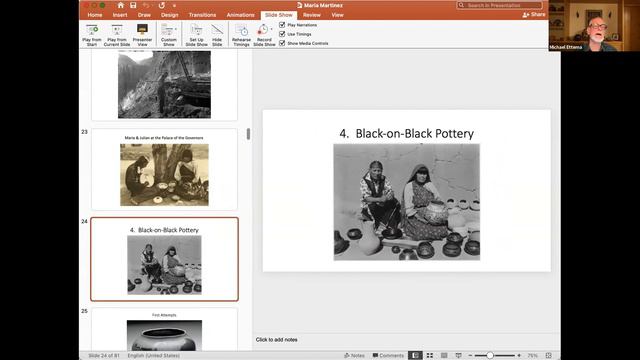The width and height of the screenshot is (640, 360).
Task: Toggle the Use Timings checkbox
Action: [282, 34]
